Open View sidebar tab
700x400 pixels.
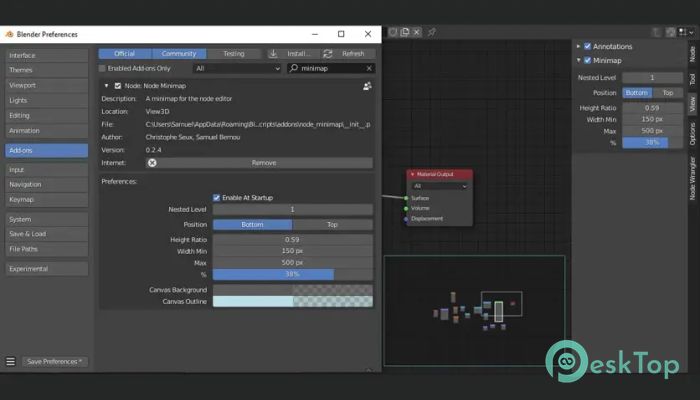click(692, 104)
